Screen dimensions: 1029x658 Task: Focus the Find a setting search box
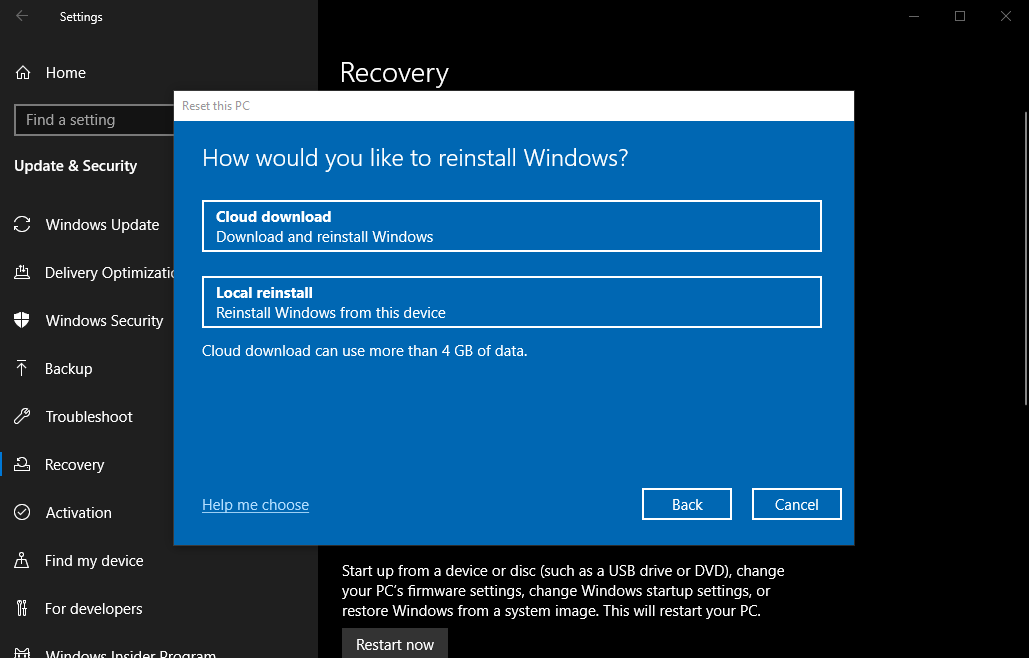(94, 120)
